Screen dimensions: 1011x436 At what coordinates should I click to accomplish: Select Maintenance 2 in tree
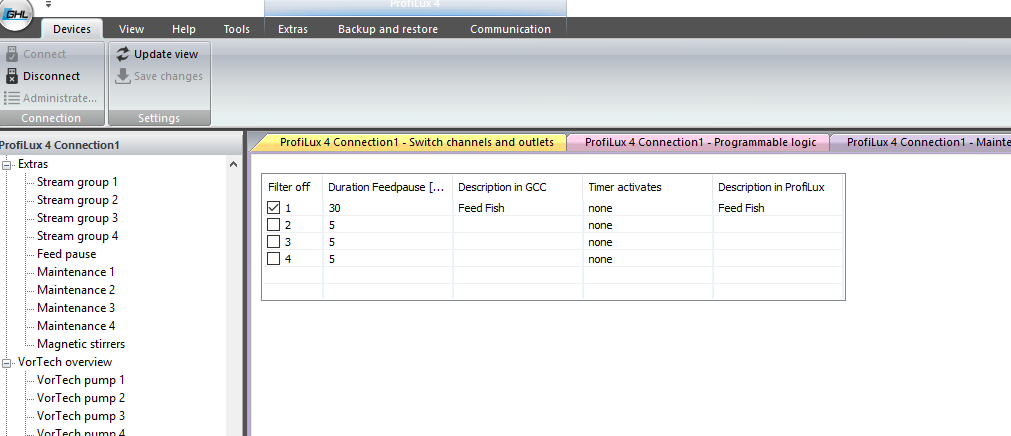[x=76, y=290]
